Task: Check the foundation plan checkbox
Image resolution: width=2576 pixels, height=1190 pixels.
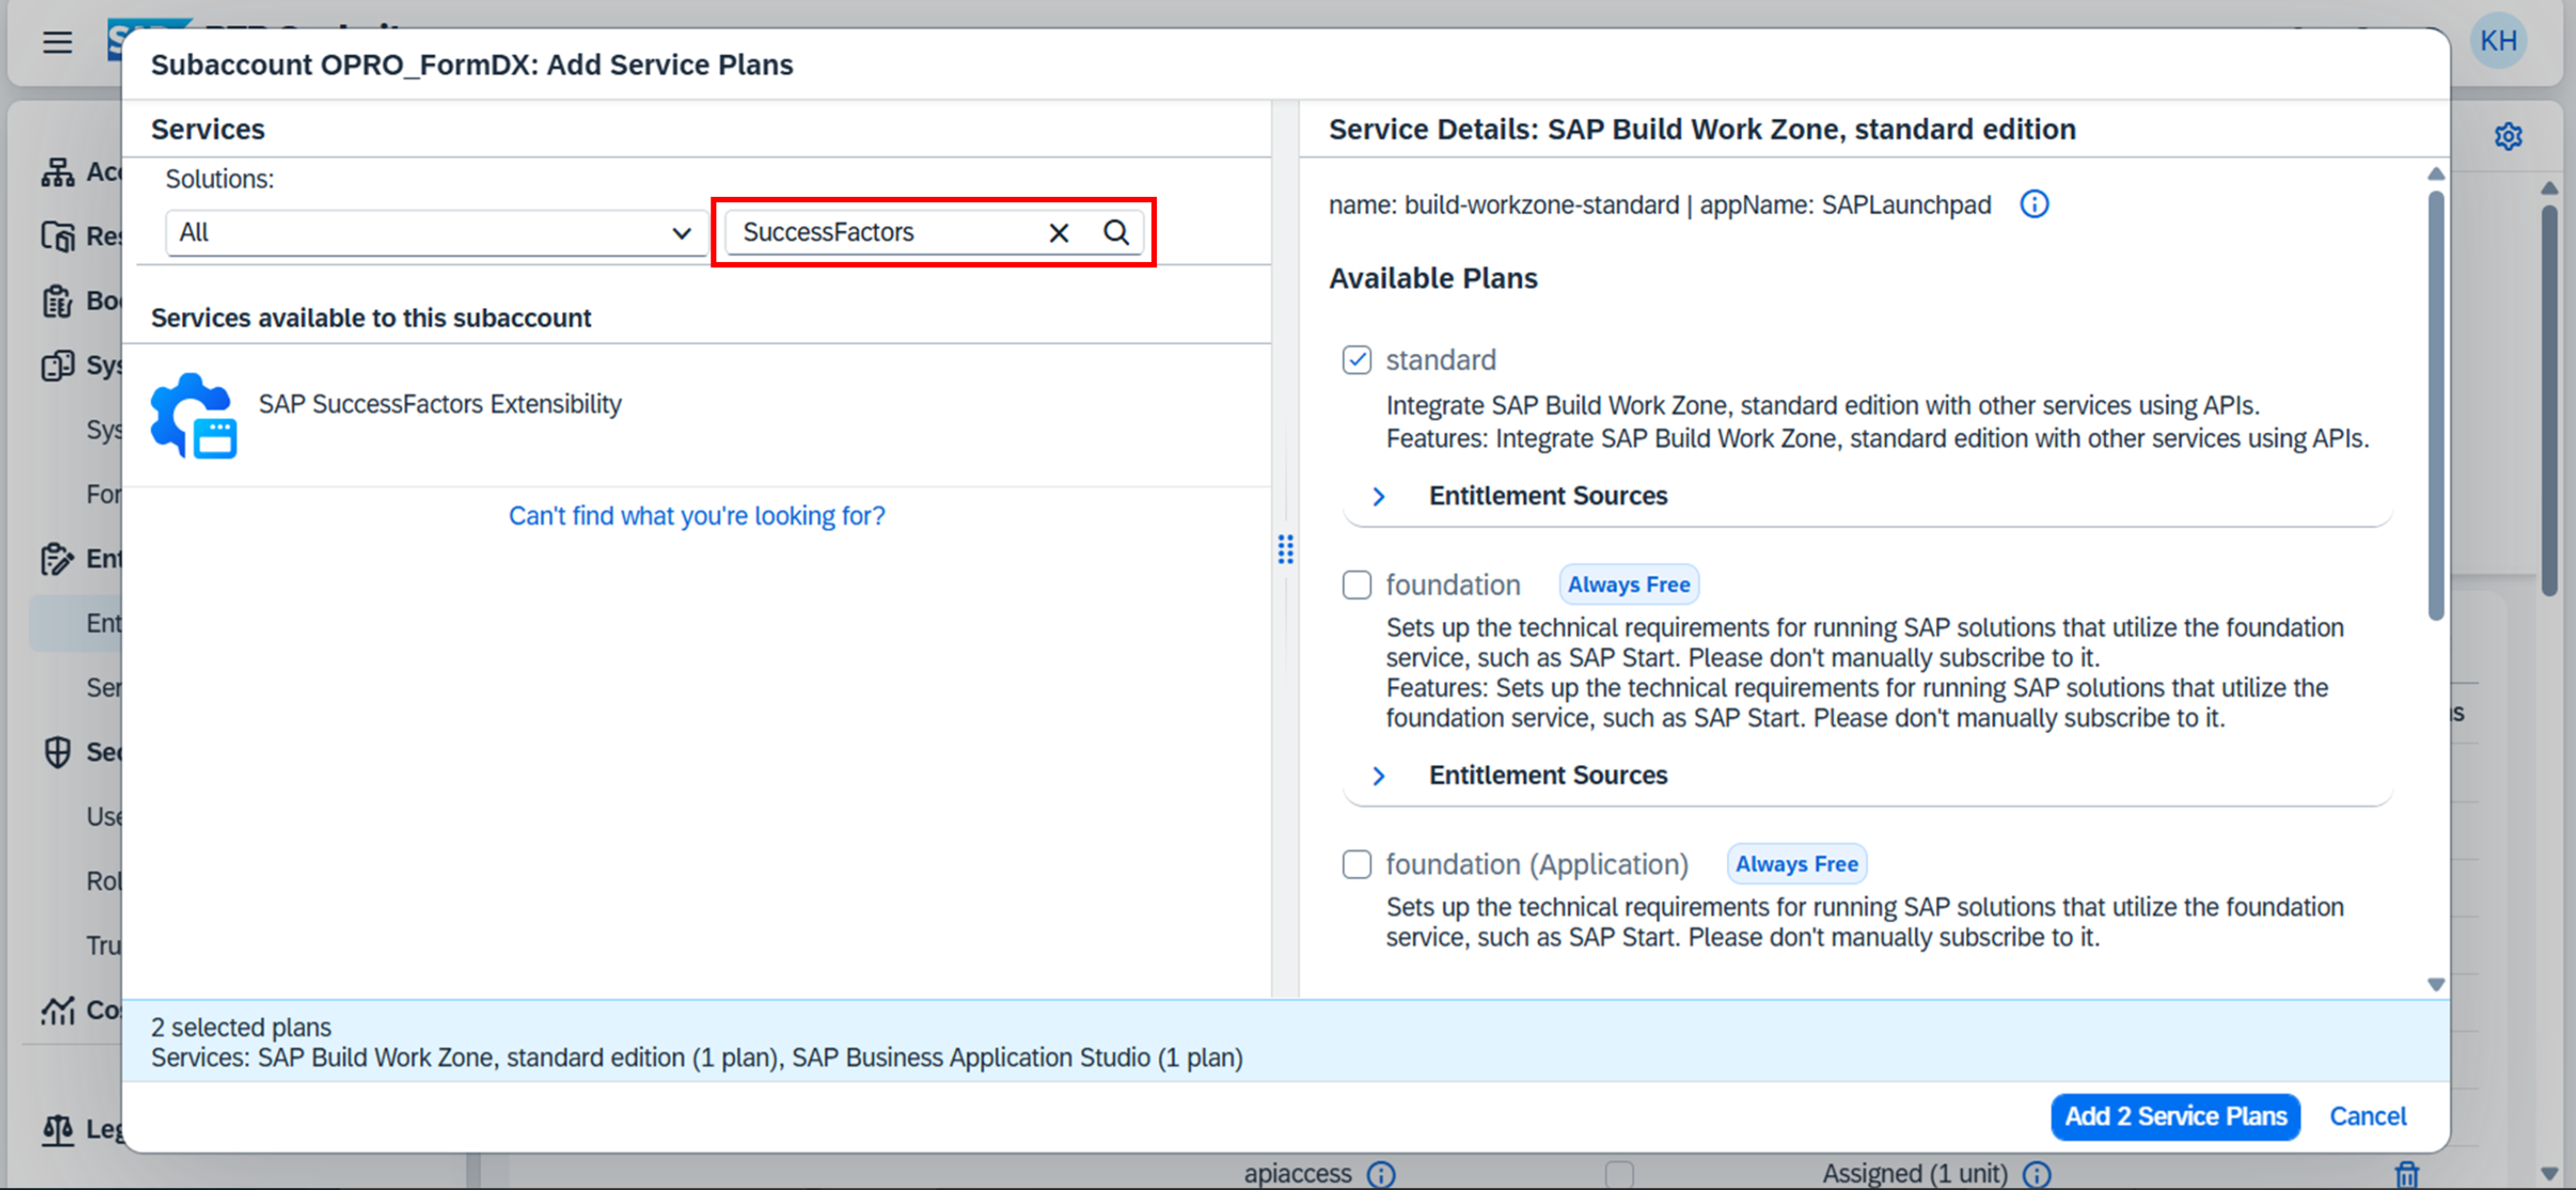Action: click(x=1356, y=585)
